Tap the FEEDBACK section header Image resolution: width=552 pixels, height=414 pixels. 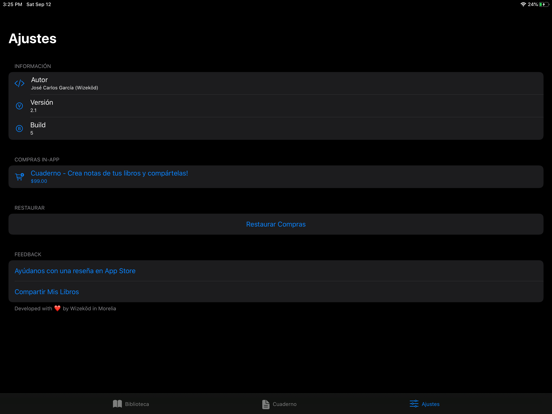coord(28,254)
